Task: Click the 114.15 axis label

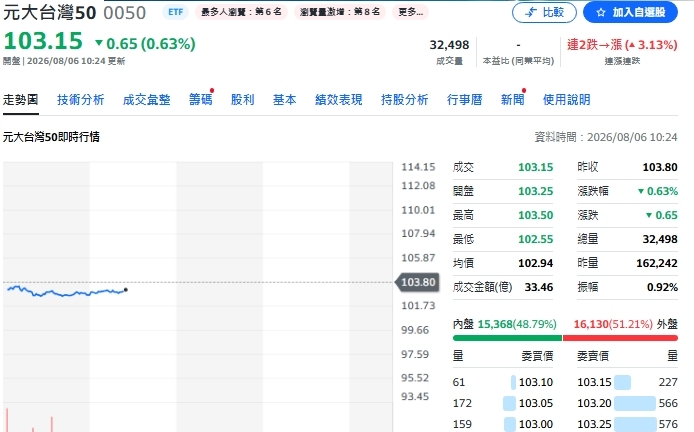Action: click(x=418, y=167)
